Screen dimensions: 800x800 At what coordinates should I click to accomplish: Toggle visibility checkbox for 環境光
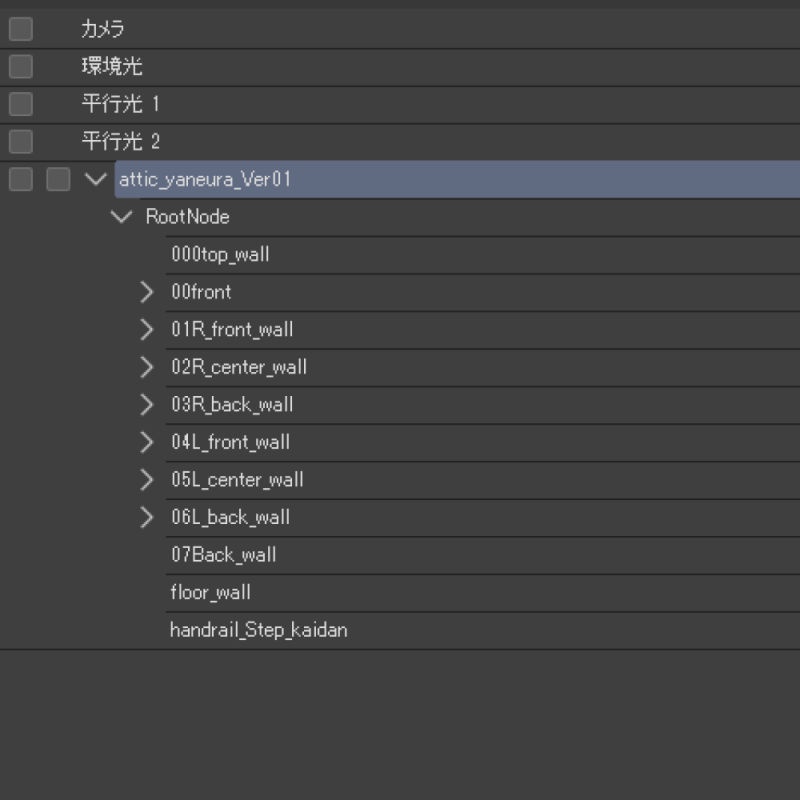point(20,67)
